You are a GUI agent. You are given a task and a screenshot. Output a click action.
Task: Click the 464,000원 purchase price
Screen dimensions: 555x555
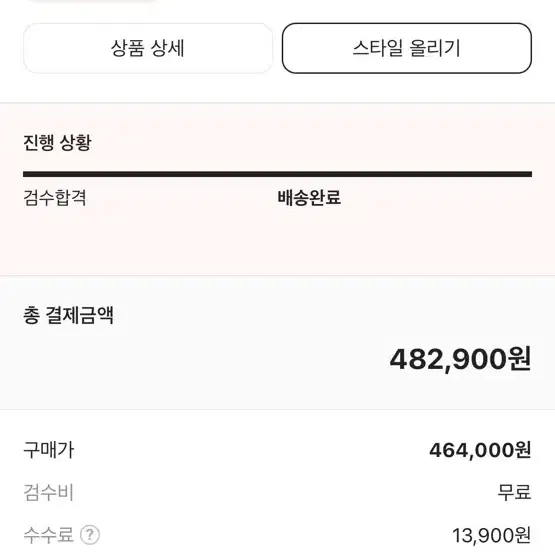tap(480, 450)
